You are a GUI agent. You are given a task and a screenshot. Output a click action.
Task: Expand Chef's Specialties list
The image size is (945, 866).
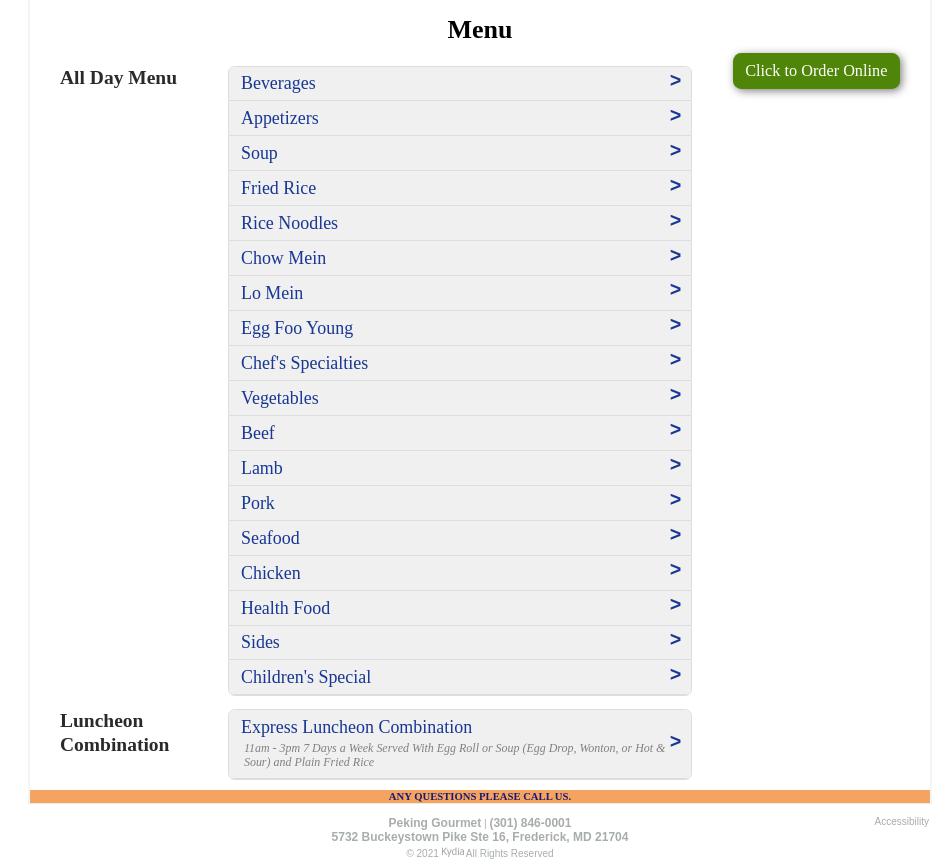pyautogui.click(x=304, y=363)
